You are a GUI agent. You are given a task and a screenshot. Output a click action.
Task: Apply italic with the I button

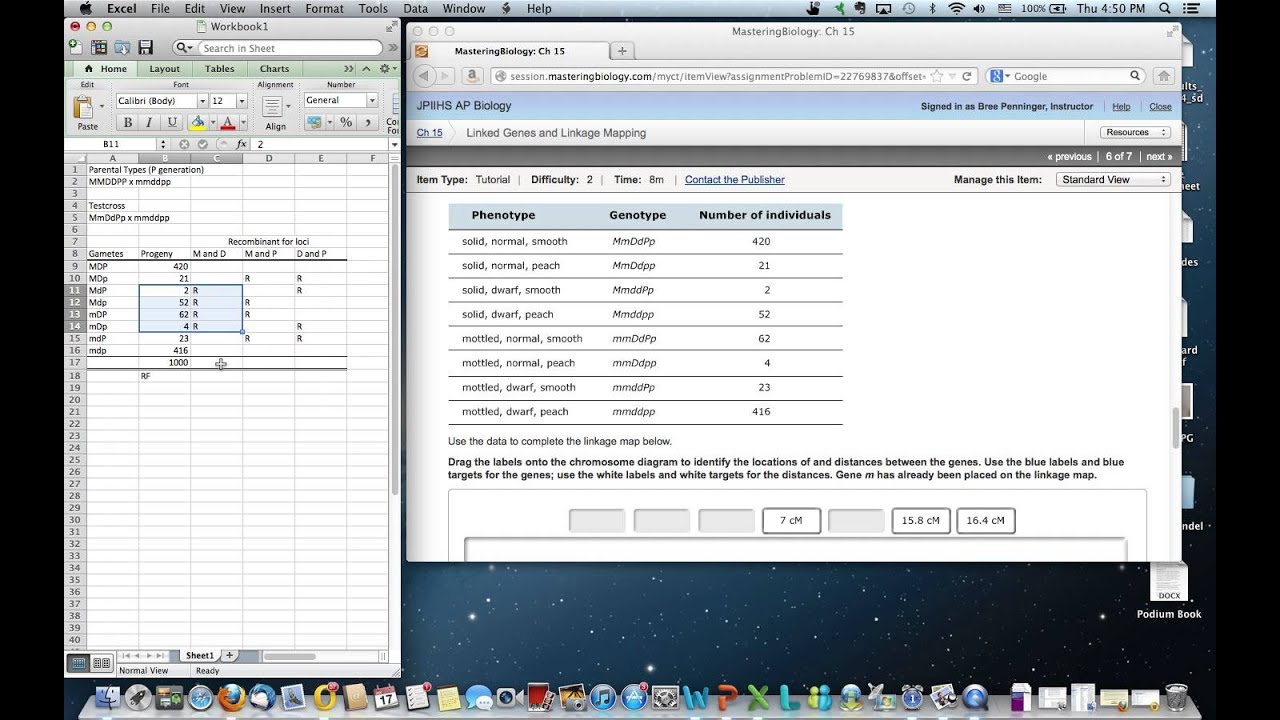point(150,123)
